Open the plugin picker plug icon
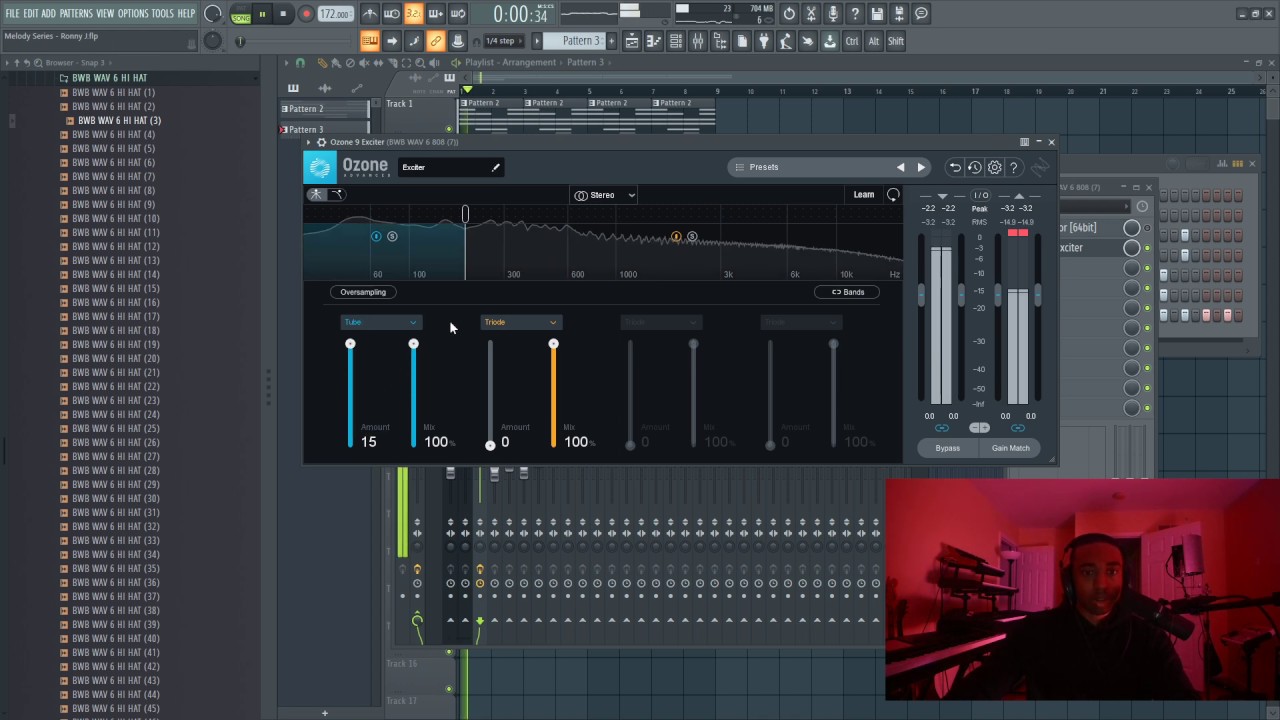The height and width of the screenshot is (720, 1280). tap(764, 41)
